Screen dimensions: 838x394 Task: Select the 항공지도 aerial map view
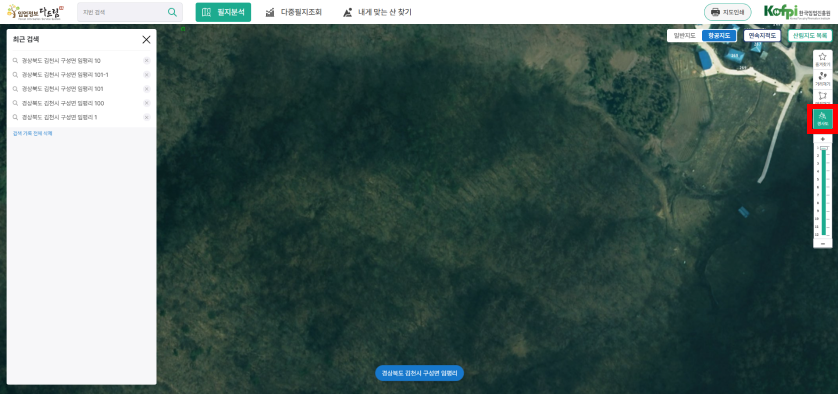tap(719, 36)
